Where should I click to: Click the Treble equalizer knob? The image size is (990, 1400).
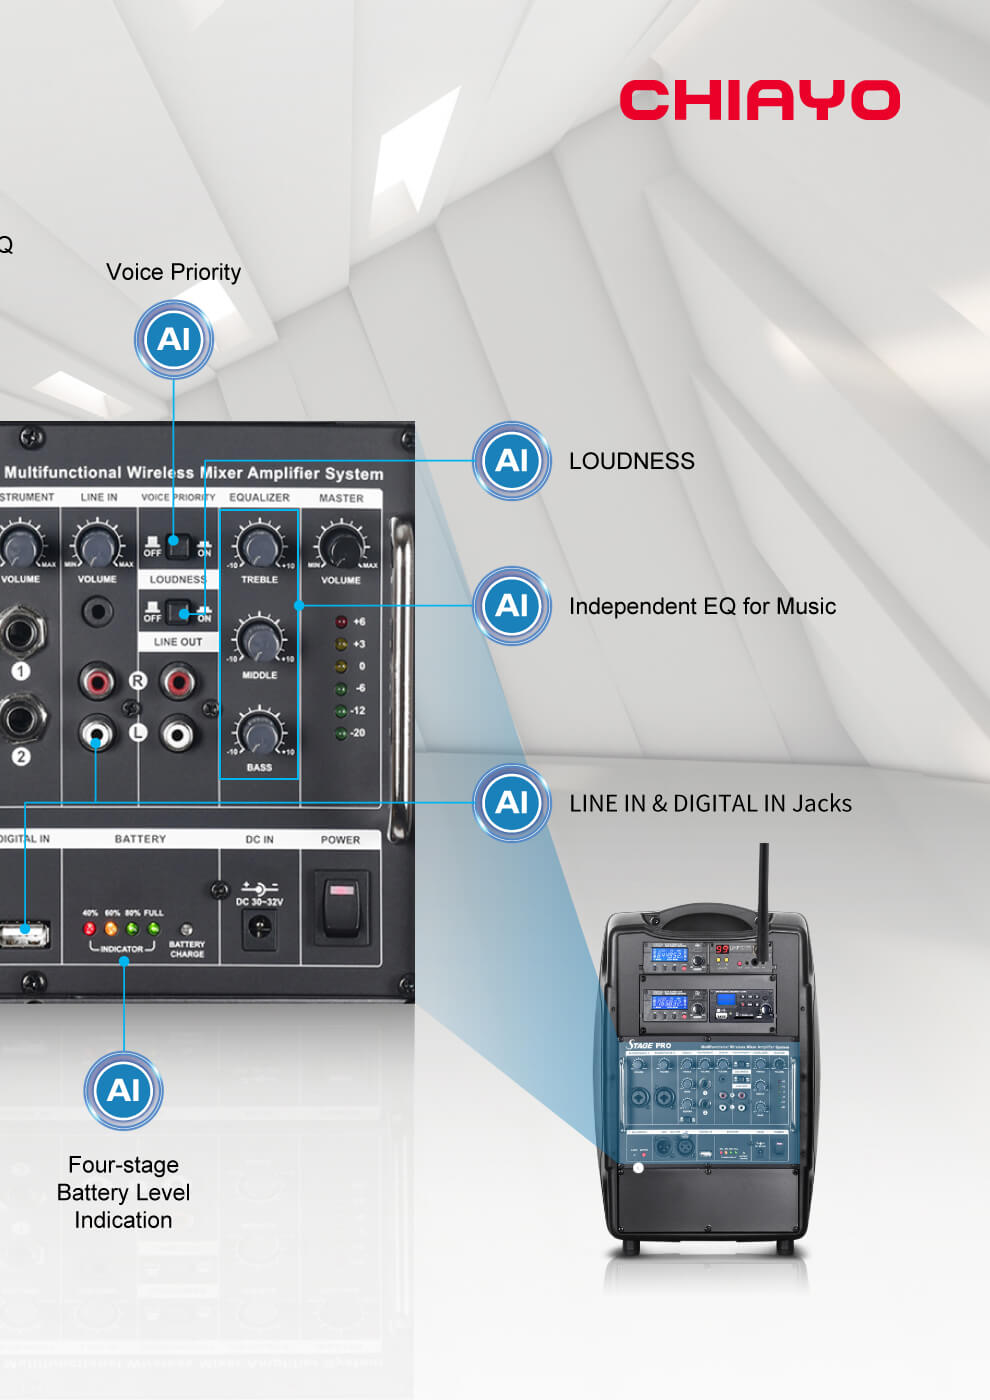pos(260,546)
